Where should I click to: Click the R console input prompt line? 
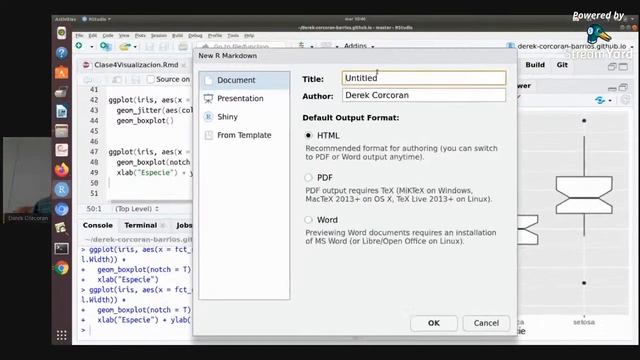[137, 330]
